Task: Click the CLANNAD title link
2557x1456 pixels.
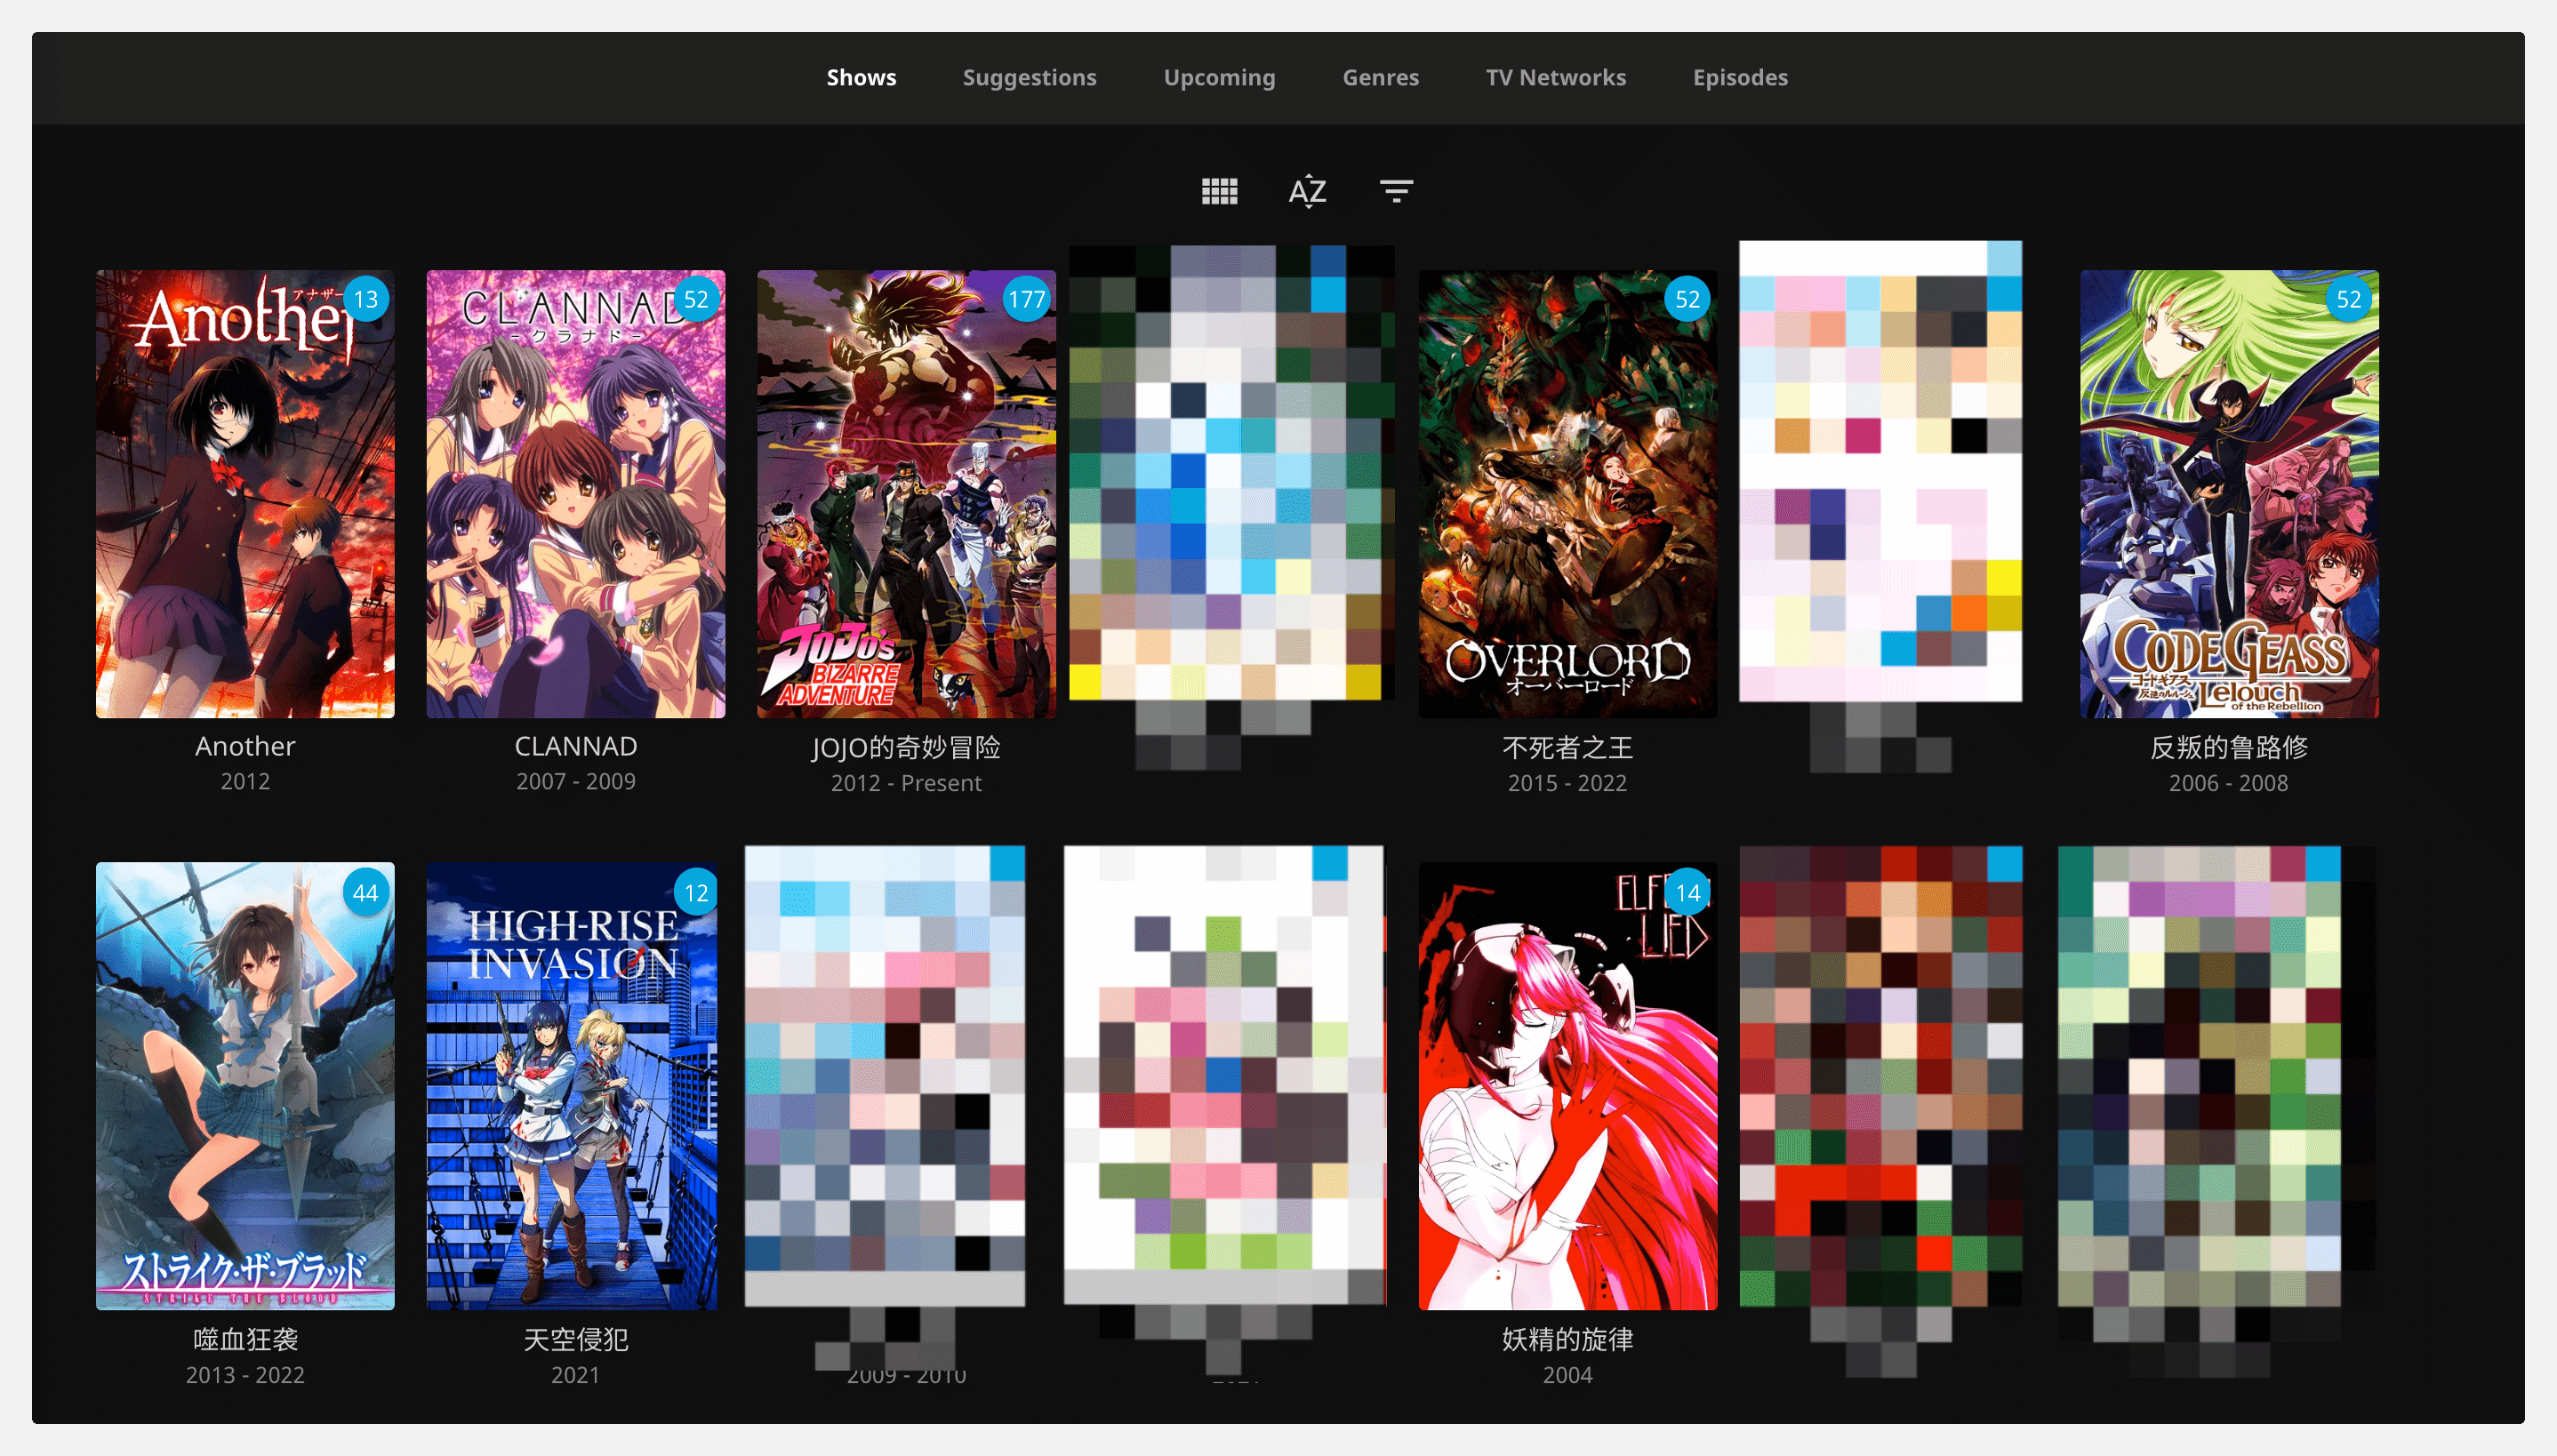Action: tap(576, 746)
